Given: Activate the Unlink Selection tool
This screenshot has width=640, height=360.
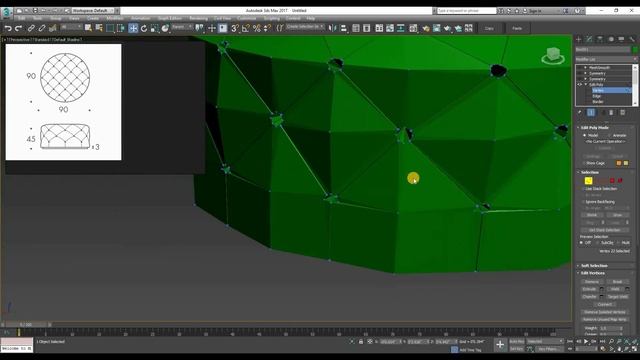Looking at the screenshot, I should coord(42,28).
